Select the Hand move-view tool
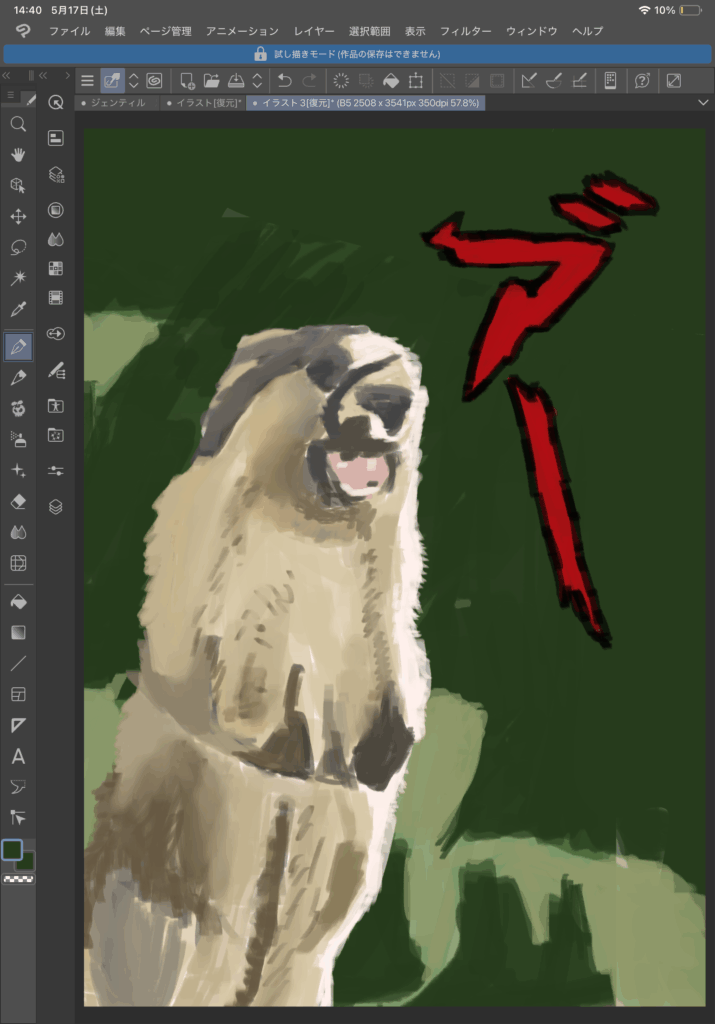The height and width of the screenshot is (1024, 715). [x=18, y=155]
